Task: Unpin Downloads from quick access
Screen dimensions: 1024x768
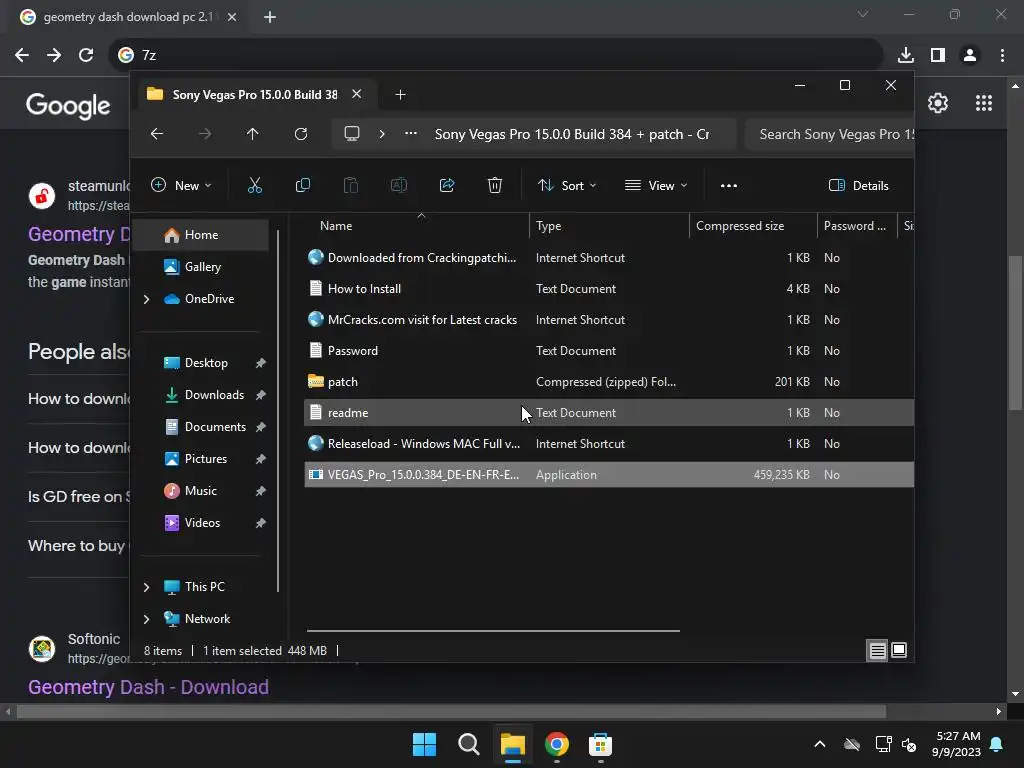Action: (x=261, y=395)
